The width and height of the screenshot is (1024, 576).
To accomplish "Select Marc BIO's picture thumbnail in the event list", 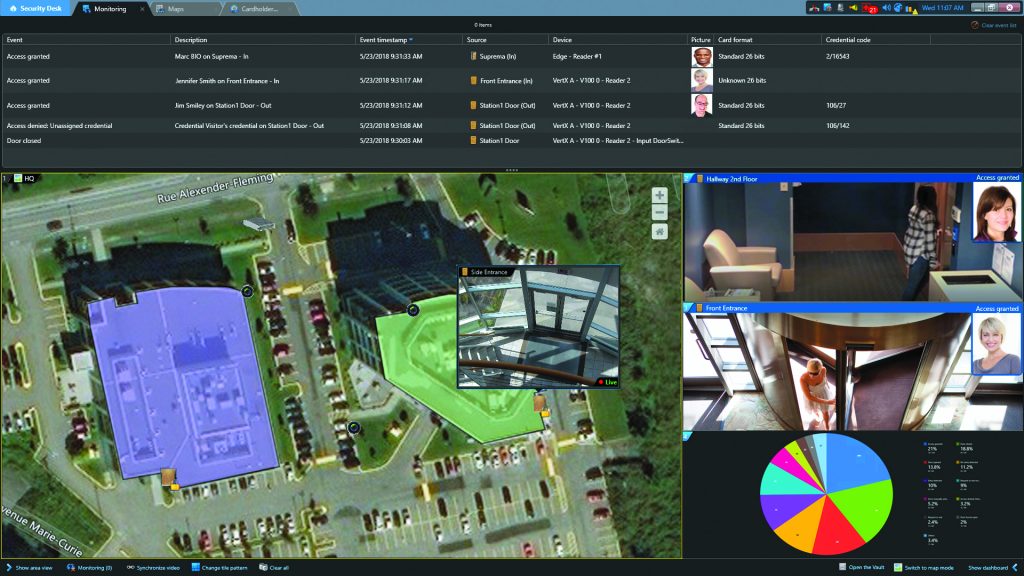I will click(x=704, y=57).
